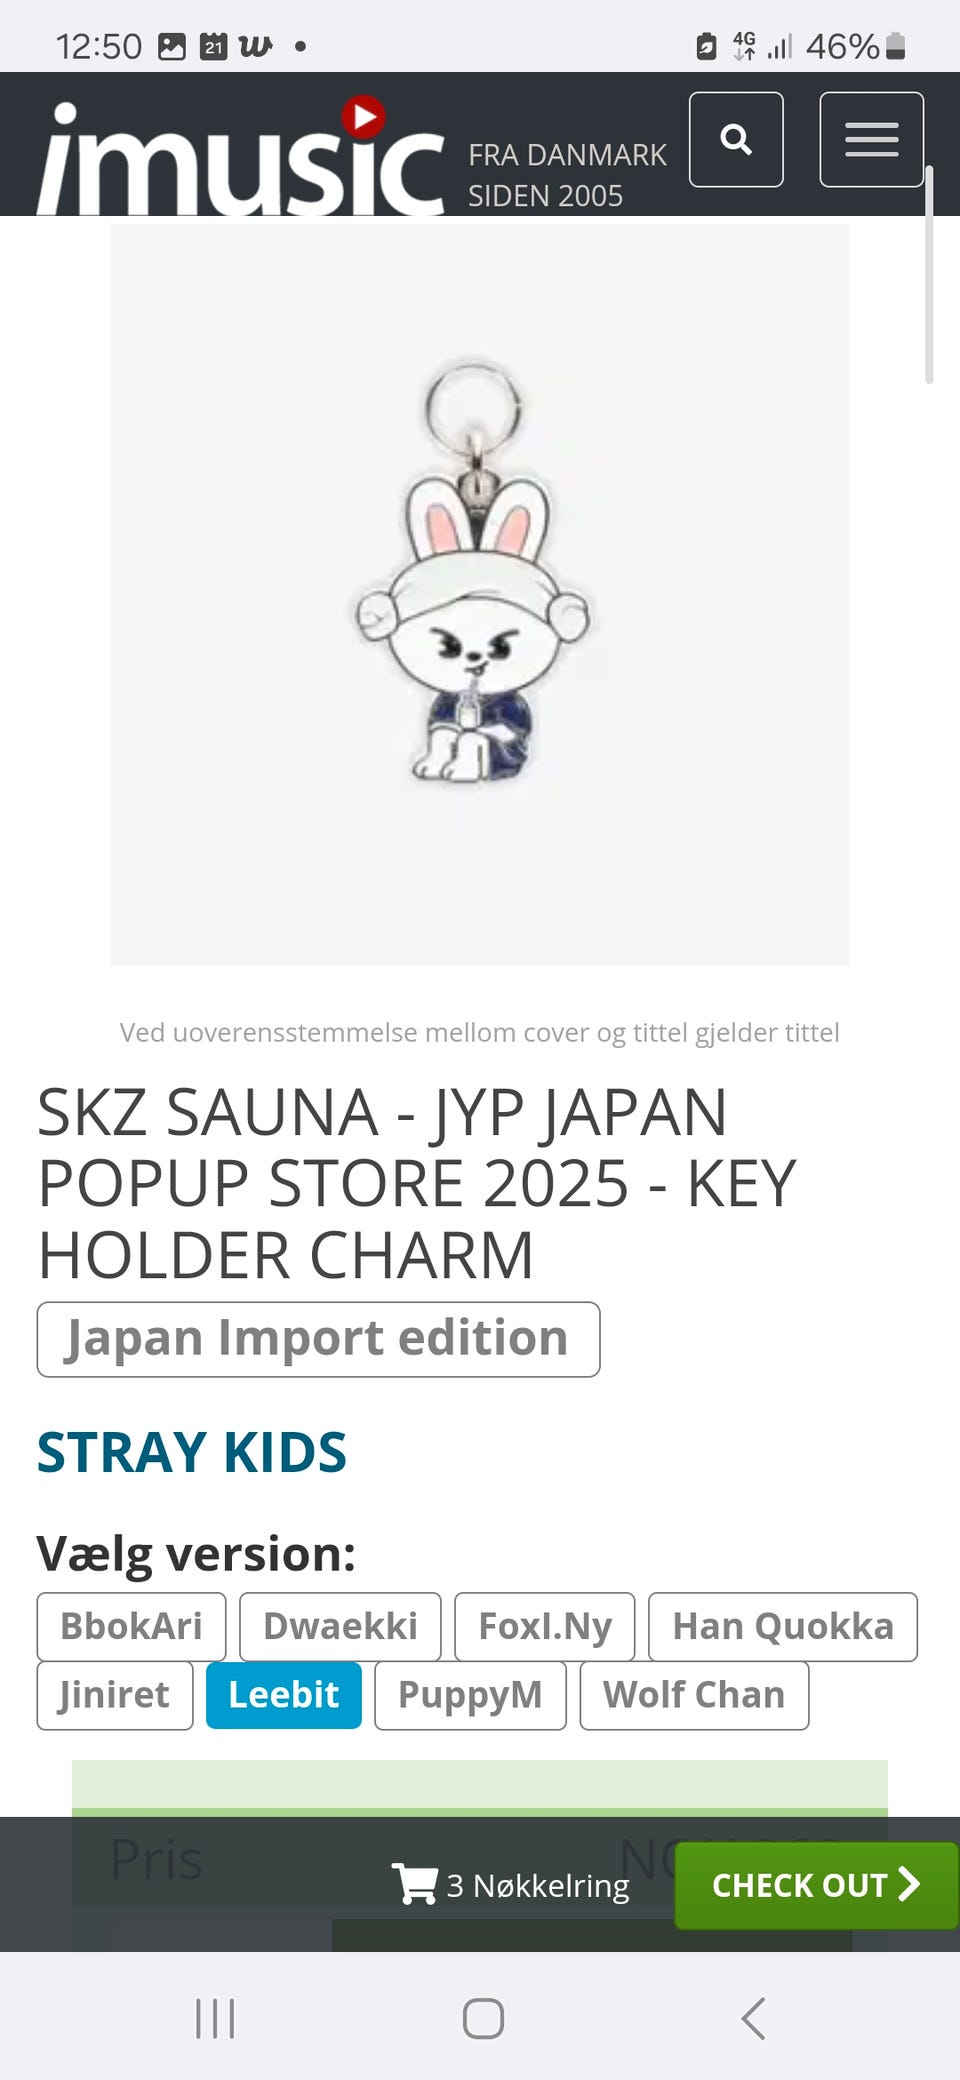Tap Android back arrow icon

coord(753,2018)
